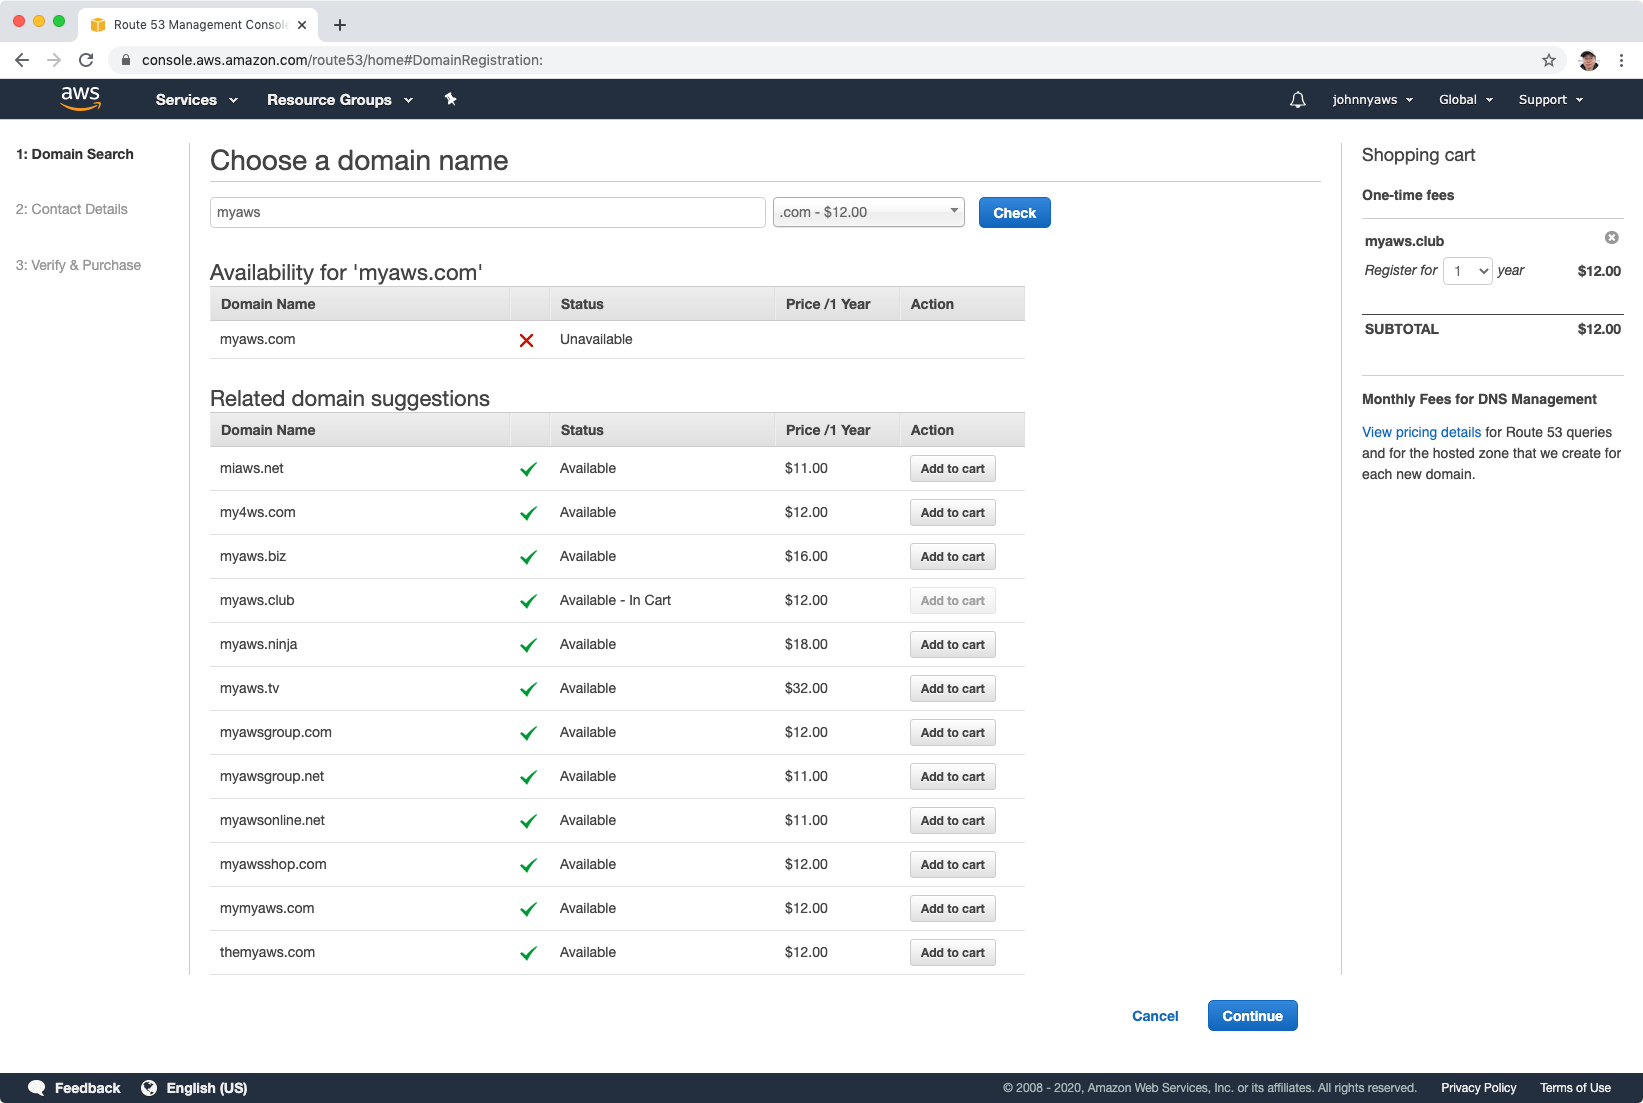Click the Unavailable status text
The width and height of the screenshot is (1643, 1103).
(x=596, y=340)
